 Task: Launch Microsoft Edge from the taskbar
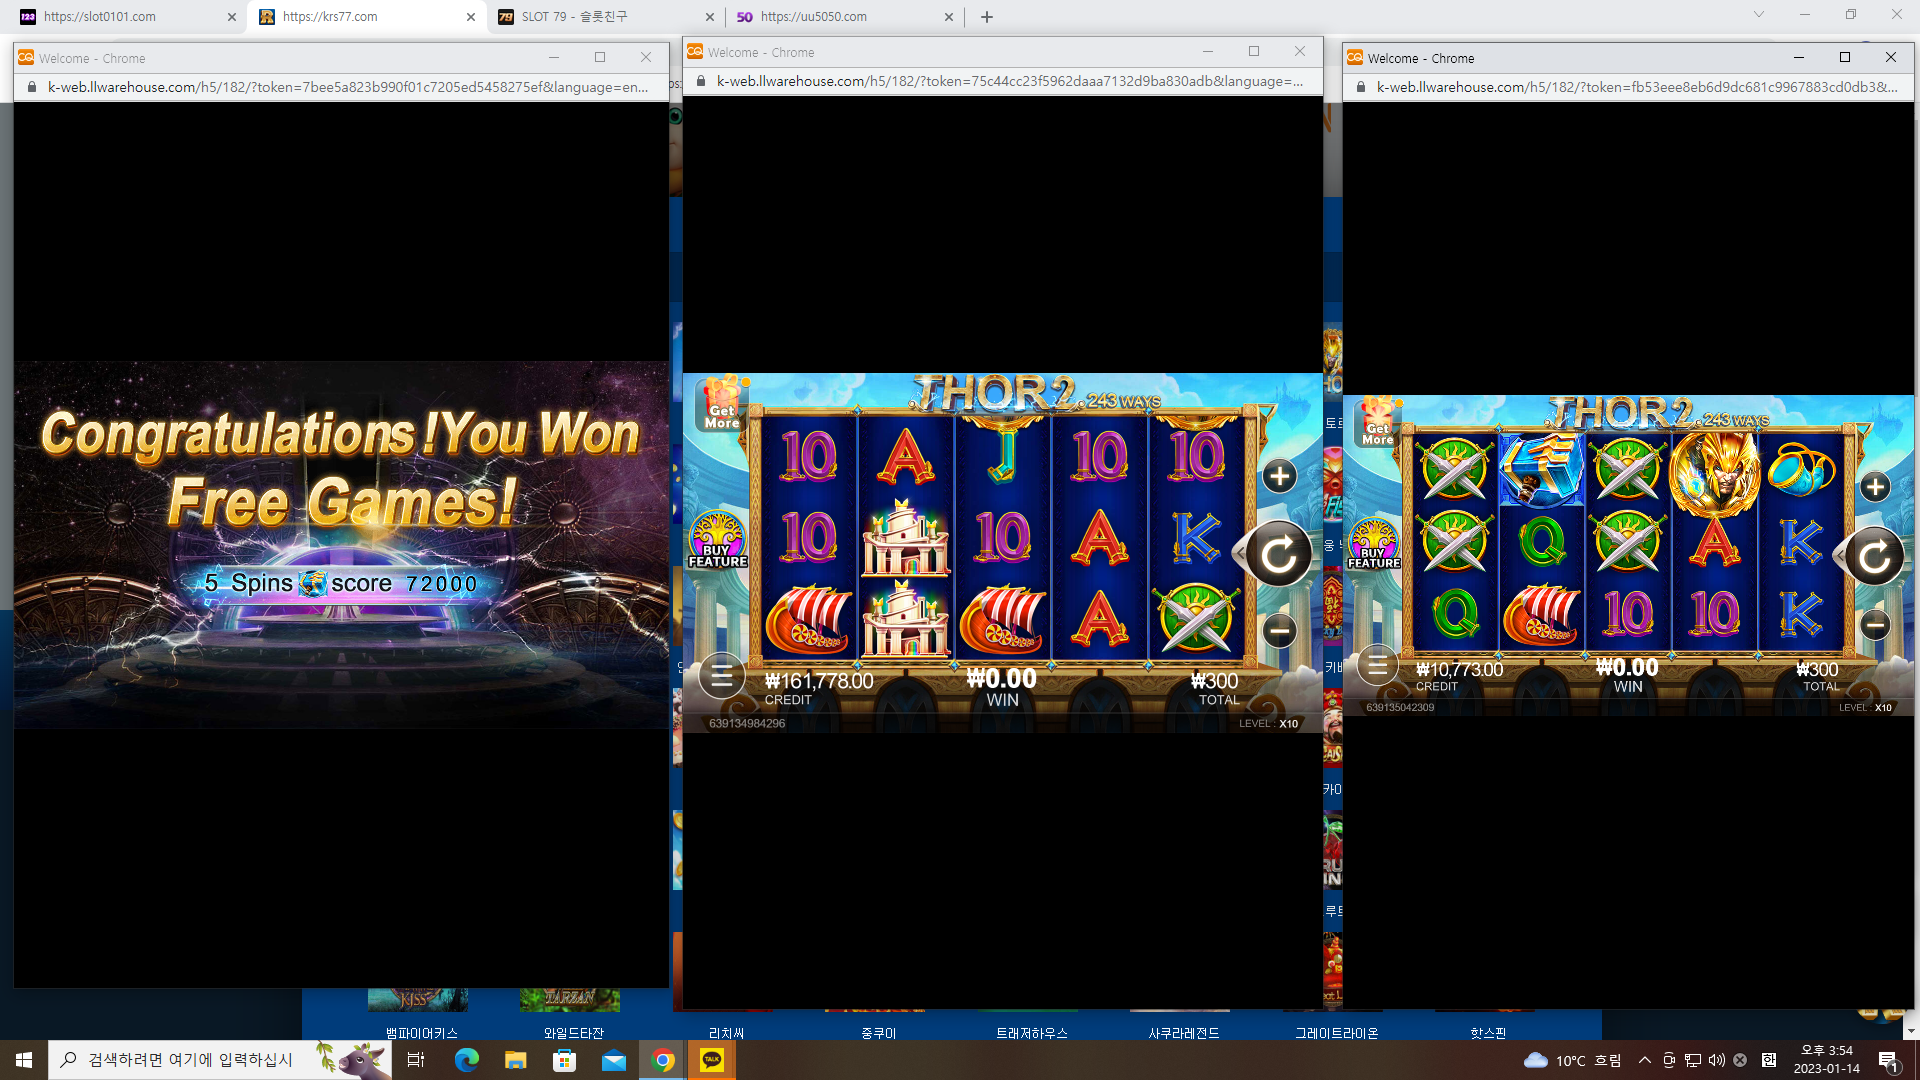click(x=466, y=1060)
